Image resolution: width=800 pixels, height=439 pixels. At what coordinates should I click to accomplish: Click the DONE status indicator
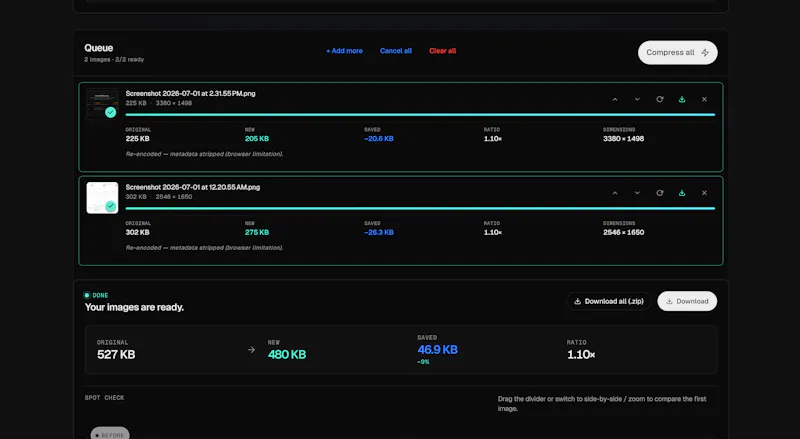(x=96, y=295)
